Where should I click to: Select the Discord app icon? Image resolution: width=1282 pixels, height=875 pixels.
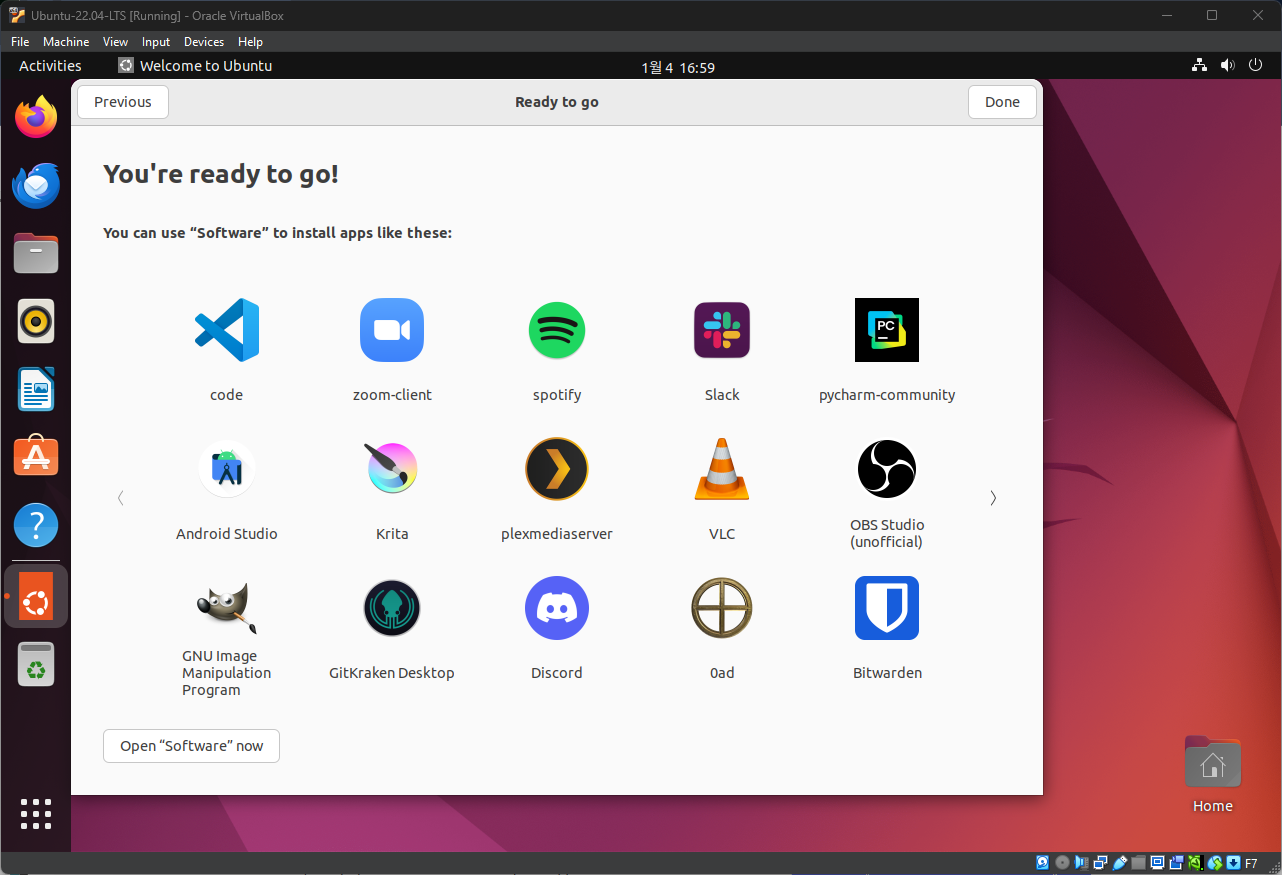point(557,608)
